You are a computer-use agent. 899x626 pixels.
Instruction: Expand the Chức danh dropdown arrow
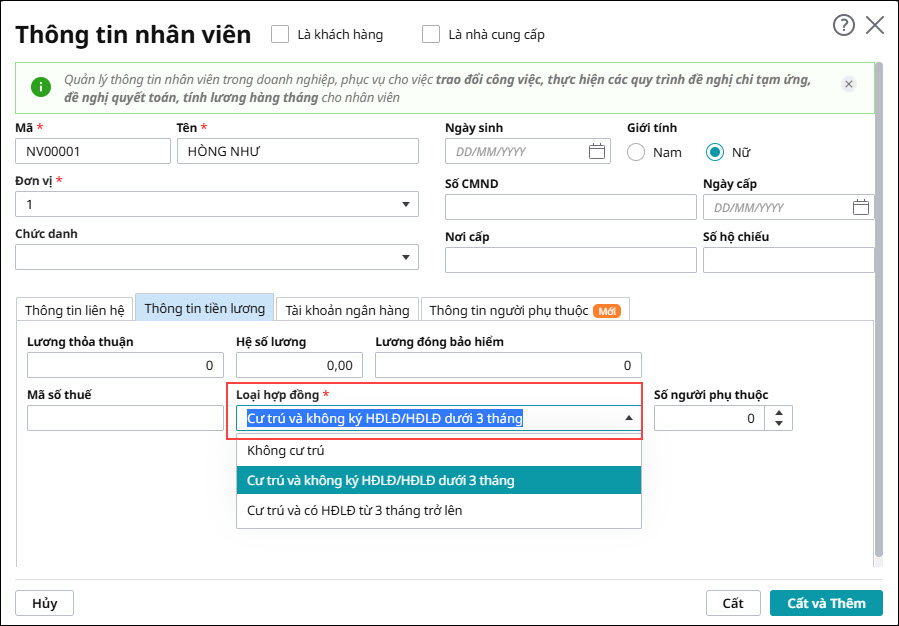406,257
